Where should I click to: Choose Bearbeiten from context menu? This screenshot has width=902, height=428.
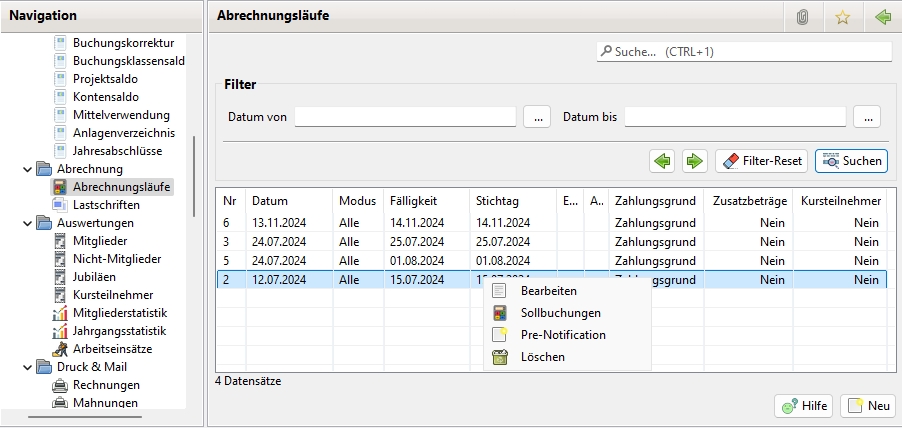click(x=548, y=291)
